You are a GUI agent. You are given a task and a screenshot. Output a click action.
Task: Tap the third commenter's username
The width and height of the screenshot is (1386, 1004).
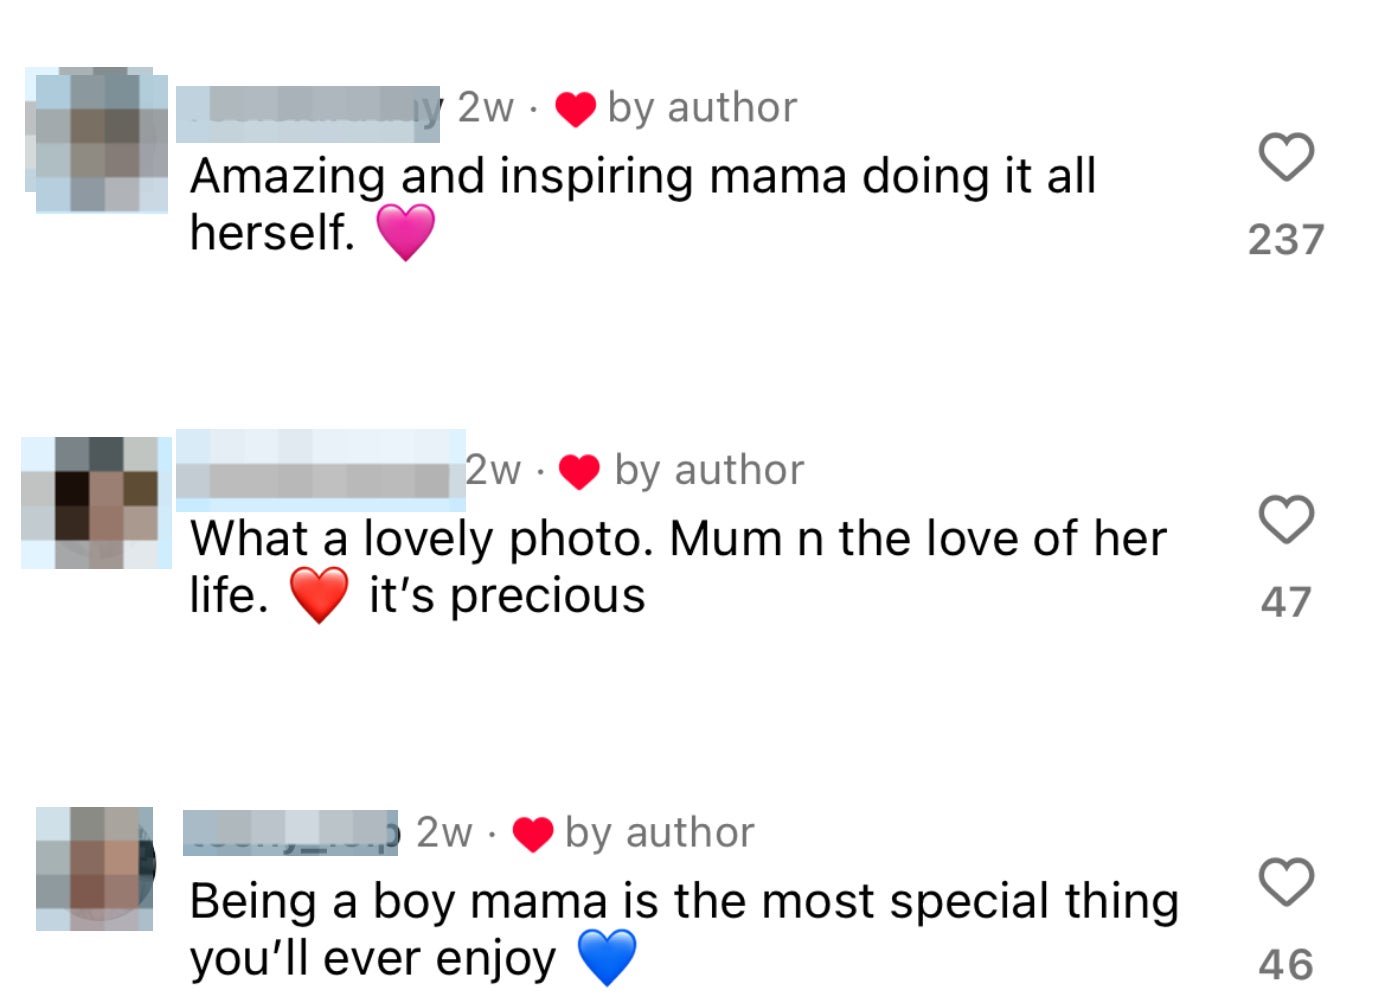click(x=291, y=833)
